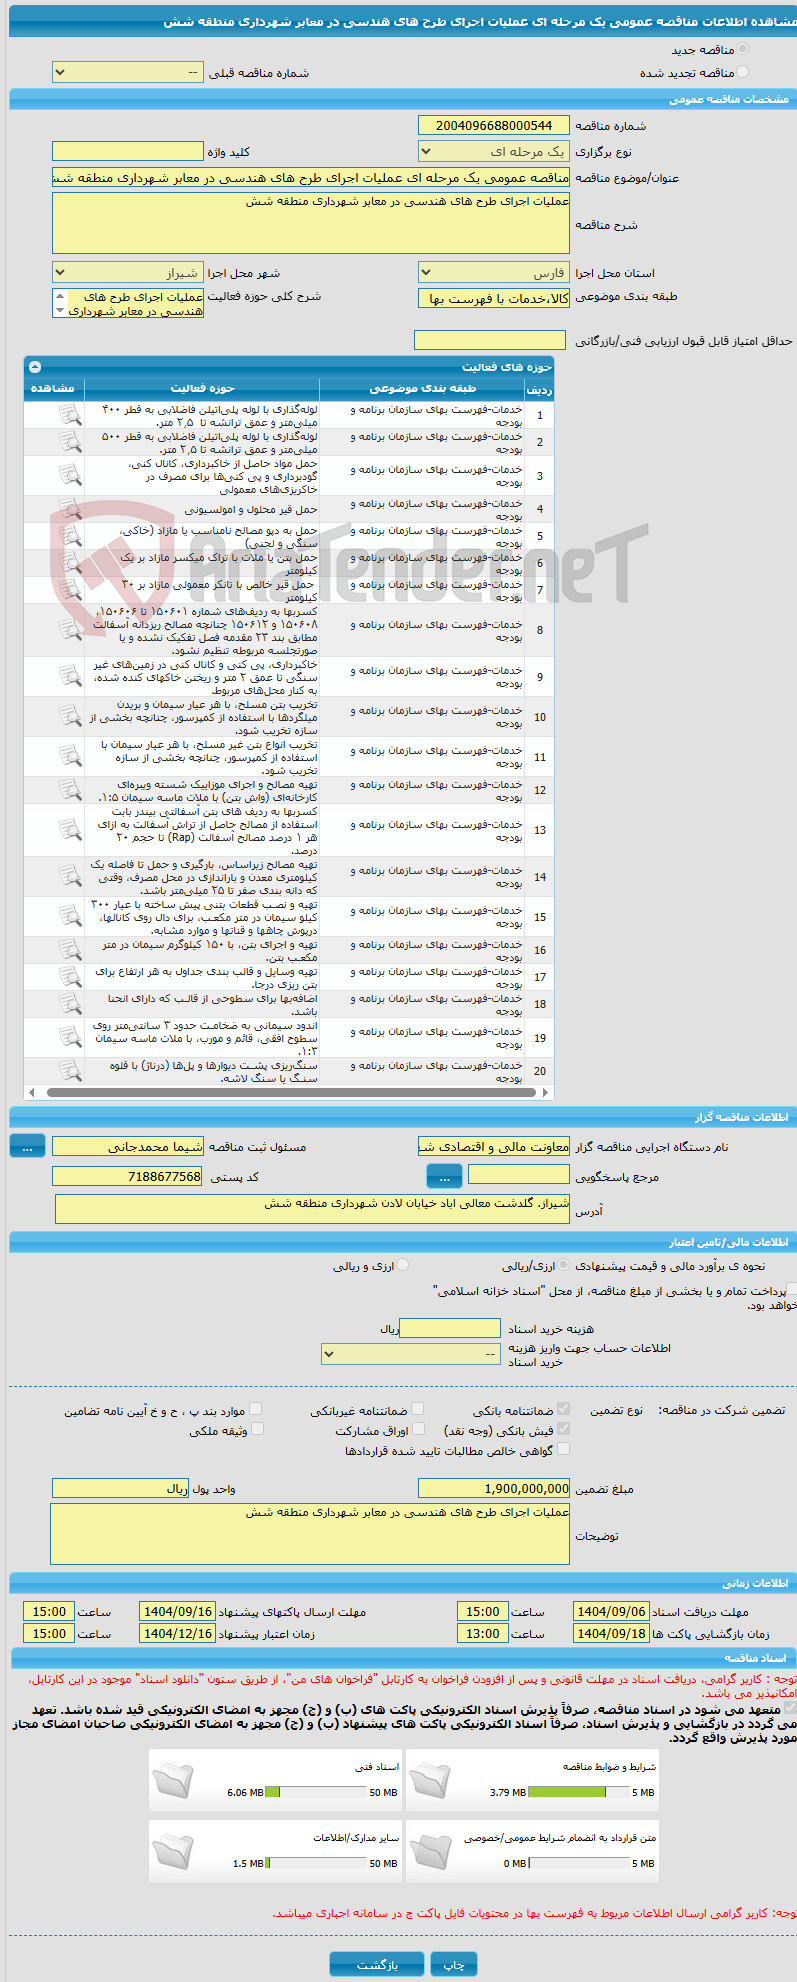The height and width of the screenshot is (1982, 797).
Task: Click the شماره مناقصه field
Action: 494,125
